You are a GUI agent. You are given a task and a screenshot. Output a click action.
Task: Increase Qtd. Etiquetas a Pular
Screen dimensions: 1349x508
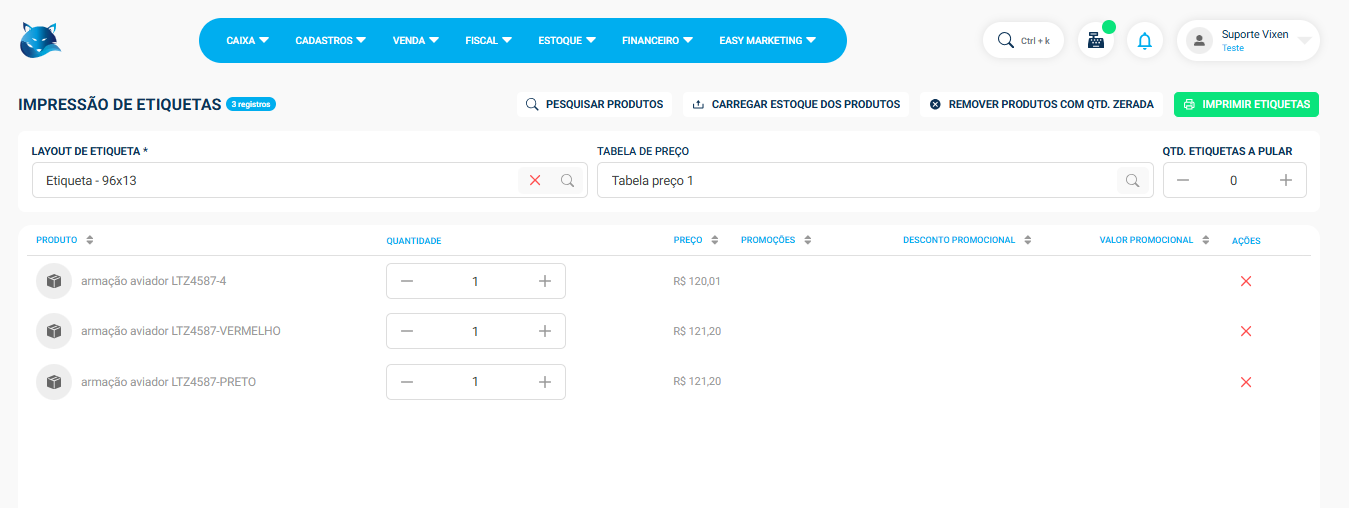coord(1286,181)
